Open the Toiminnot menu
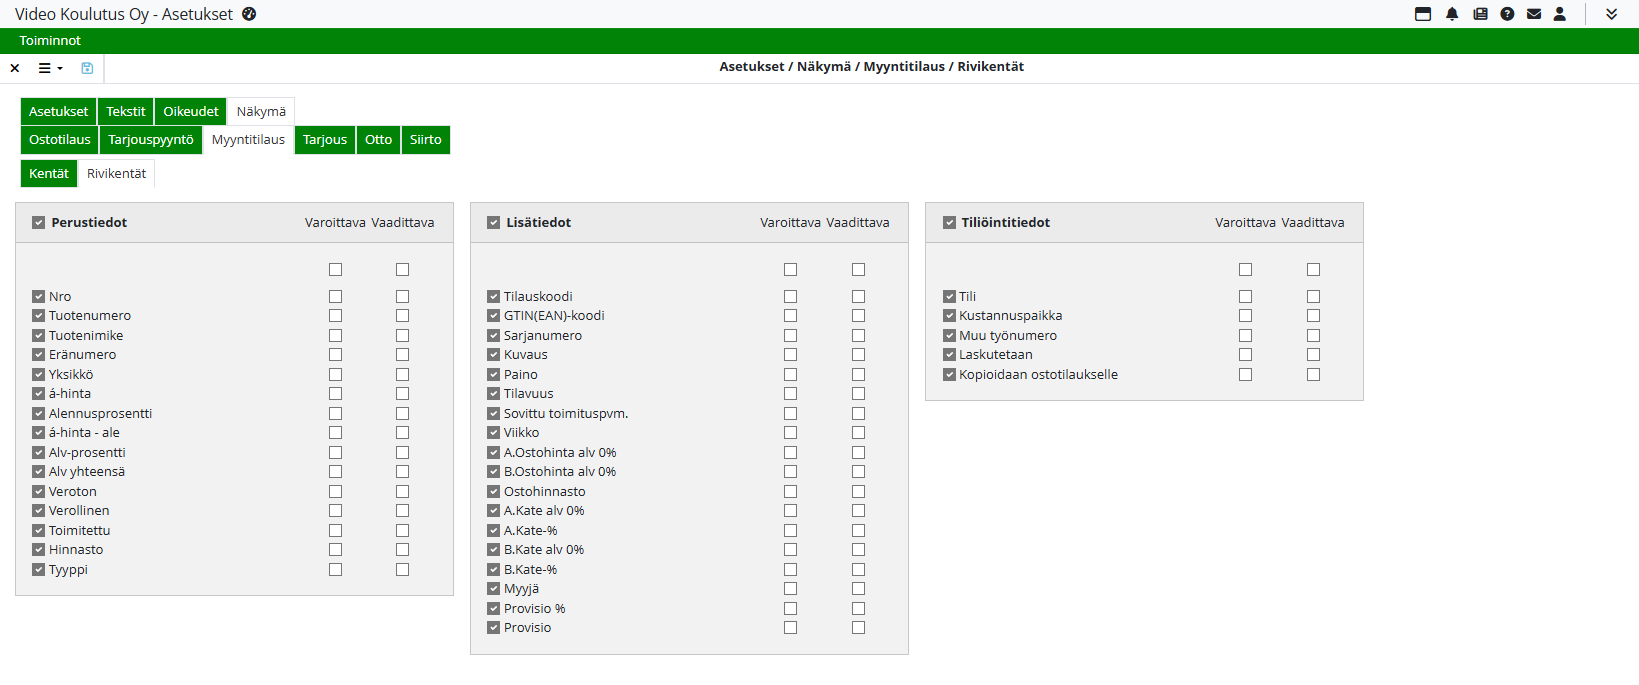 (x=50, y=41)
